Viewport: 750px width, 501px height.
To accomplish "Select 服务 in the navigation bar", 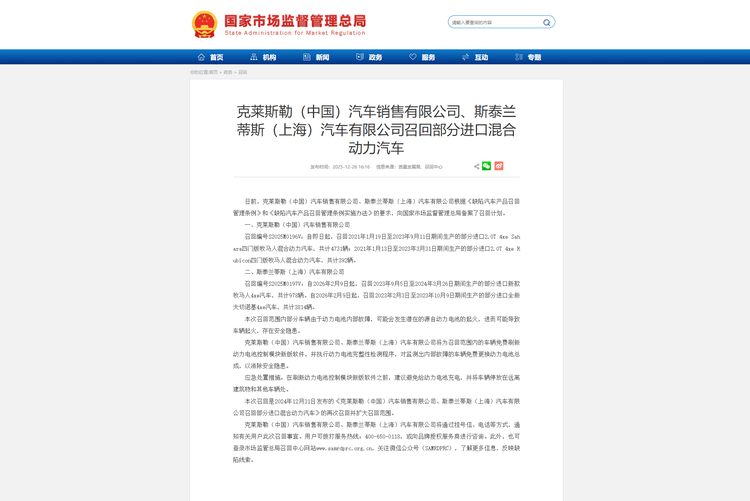I will click(x=428, y=57).
